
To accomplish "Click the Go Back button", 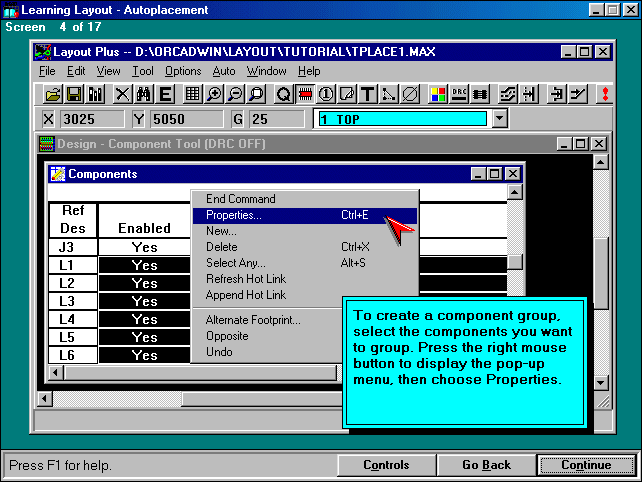I will (x=486, y=465).
